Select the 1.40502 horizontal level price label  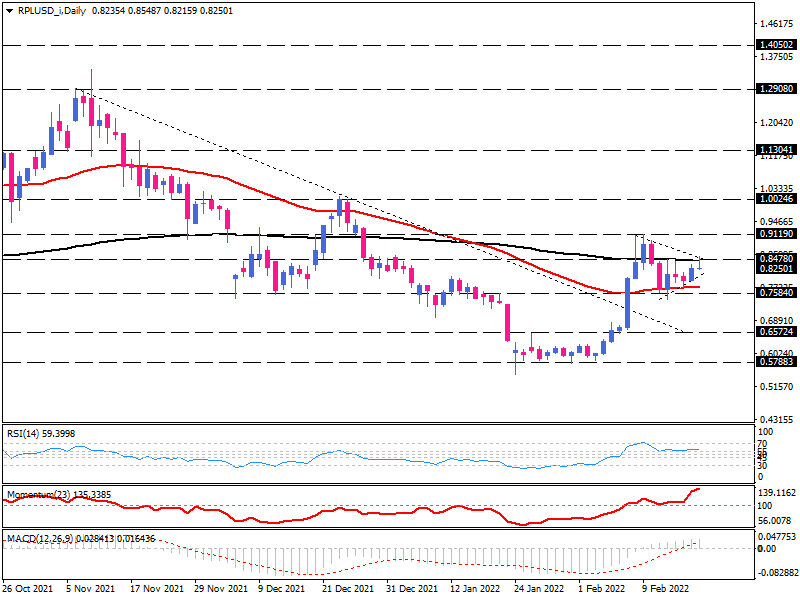(x=775, y=45)
